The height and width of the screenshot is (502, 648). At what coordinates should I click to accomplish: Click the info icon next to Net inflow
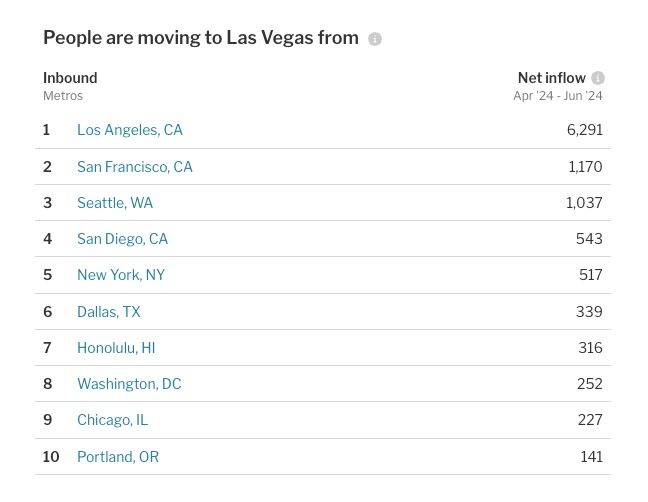click(598, 78)
